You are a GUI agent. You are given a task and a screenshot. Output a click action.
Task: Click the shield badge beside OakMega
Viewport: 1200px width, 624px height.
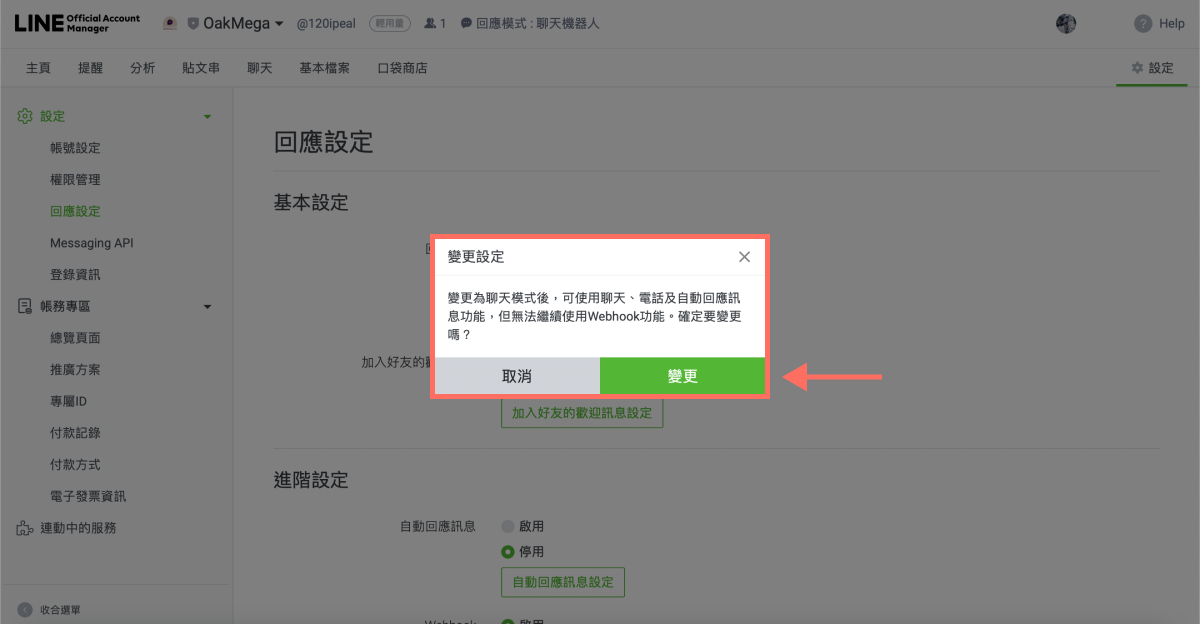[x=193, y=23]
